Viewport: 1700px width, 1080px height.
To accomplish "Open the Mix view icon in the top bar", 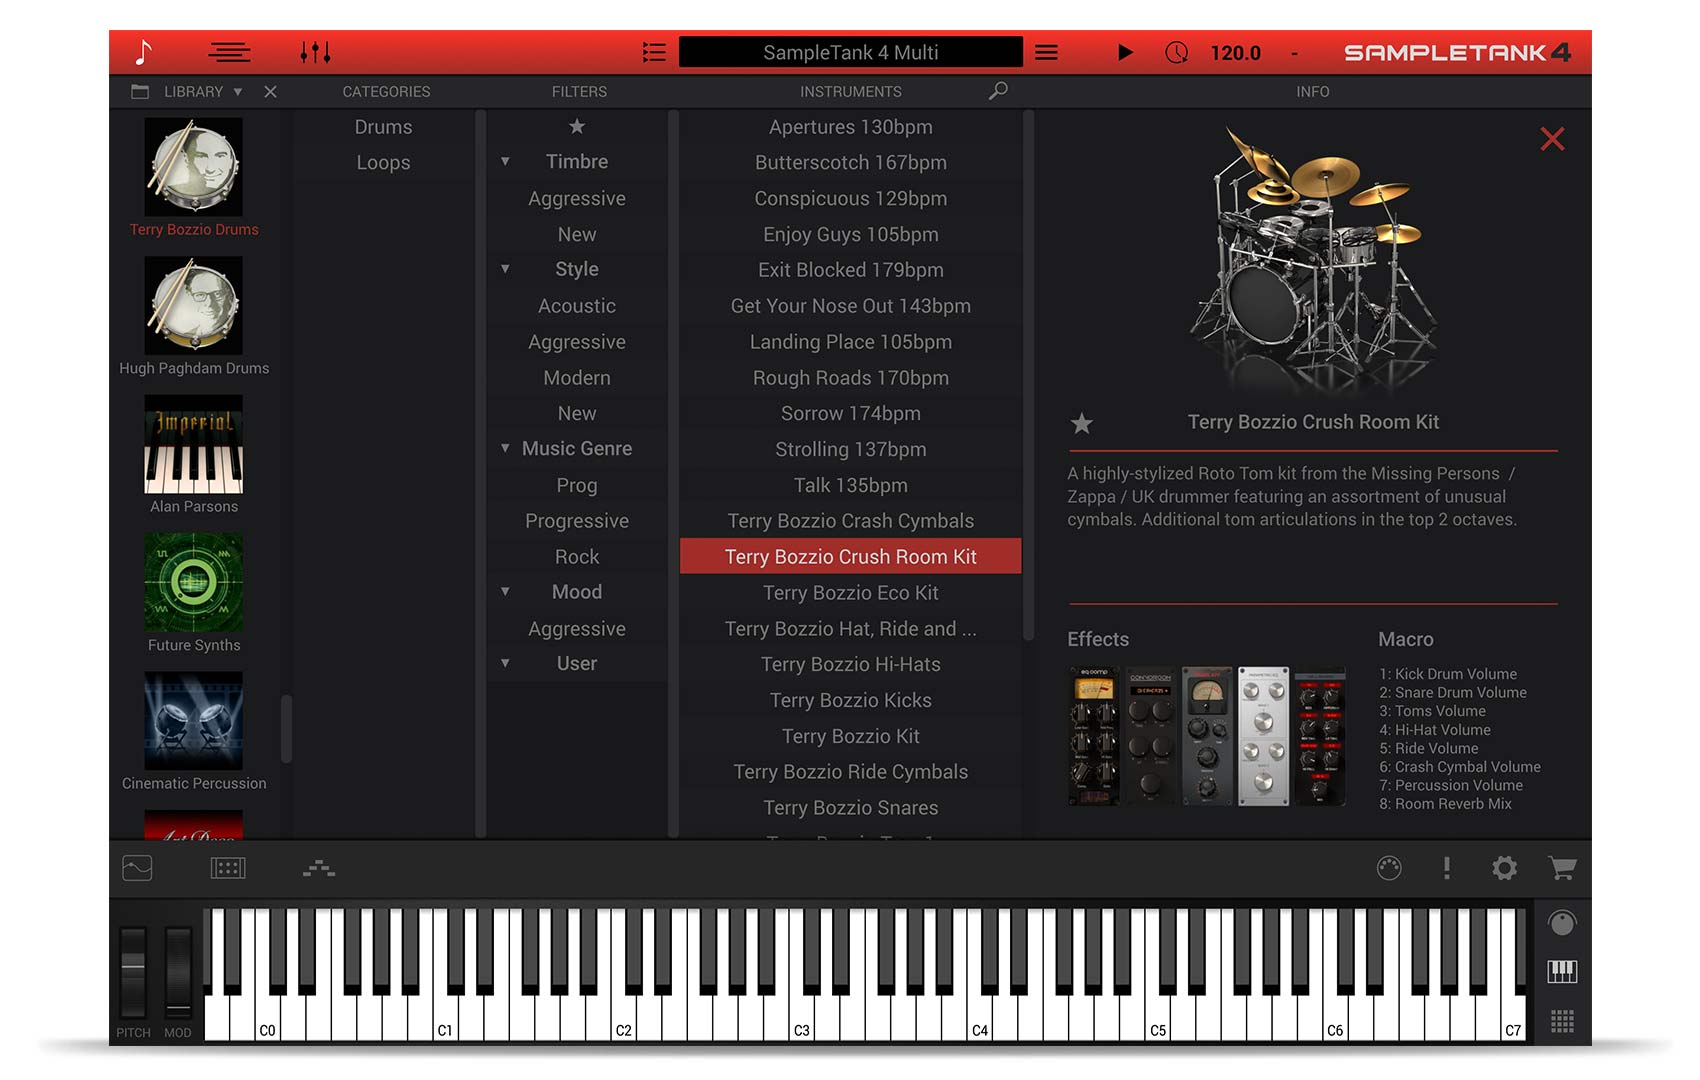I will tap(229, 52).
